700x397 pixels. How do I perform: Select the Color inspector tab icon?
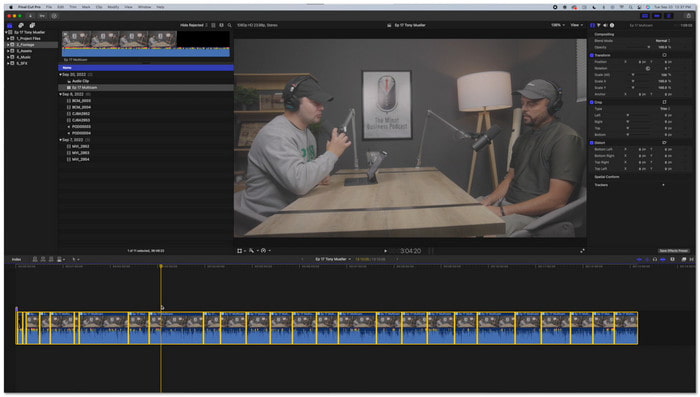[599, 25]
